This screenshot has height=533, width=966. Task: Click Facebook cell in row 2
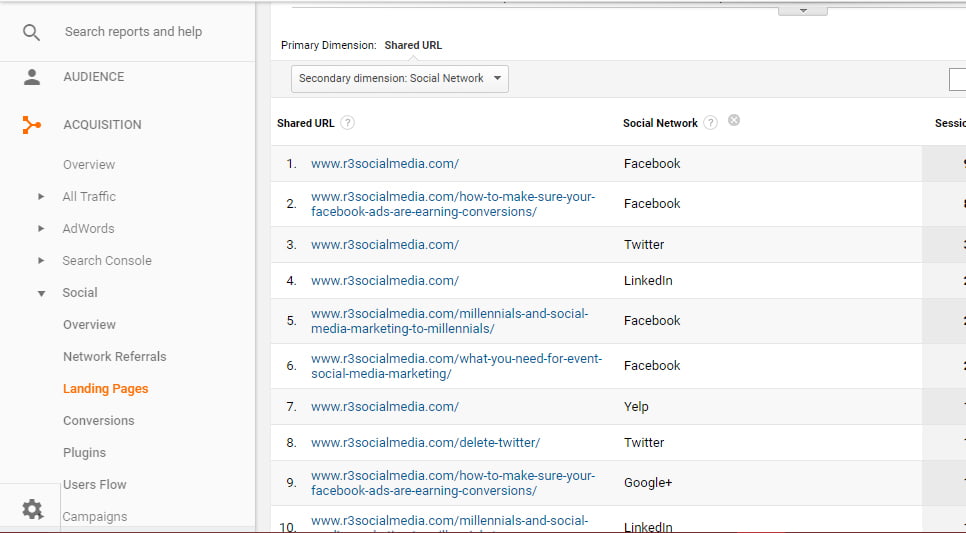[x=652, y=203]
